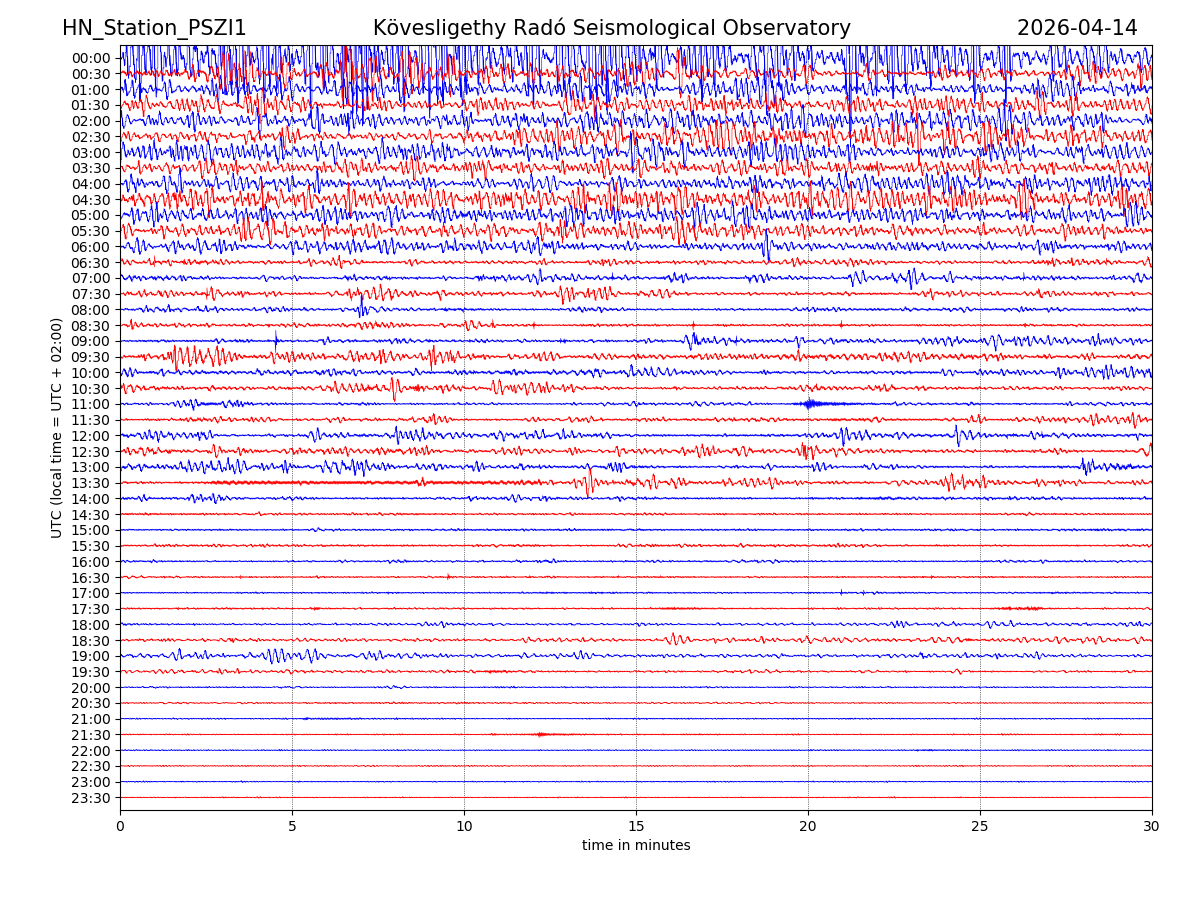Select the 00:00 time row label
This screenshot has width=1200, height=900.
(x=90, y=58)
